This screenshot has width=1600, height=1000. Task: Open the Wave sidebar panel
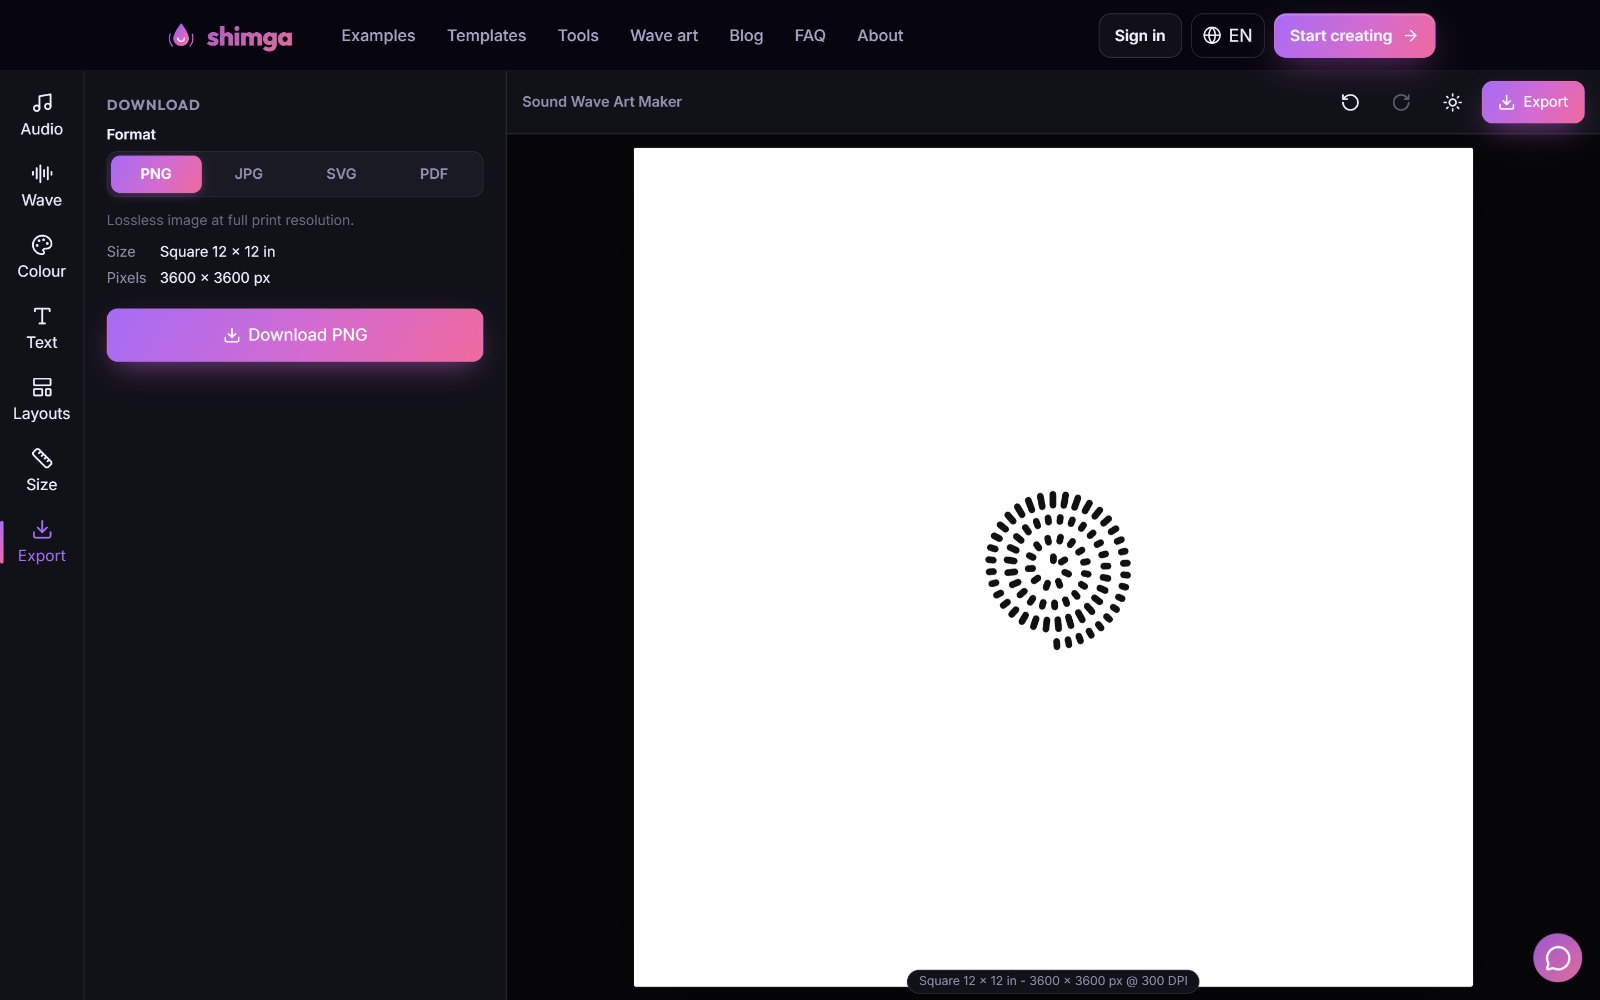click(42, 186)
